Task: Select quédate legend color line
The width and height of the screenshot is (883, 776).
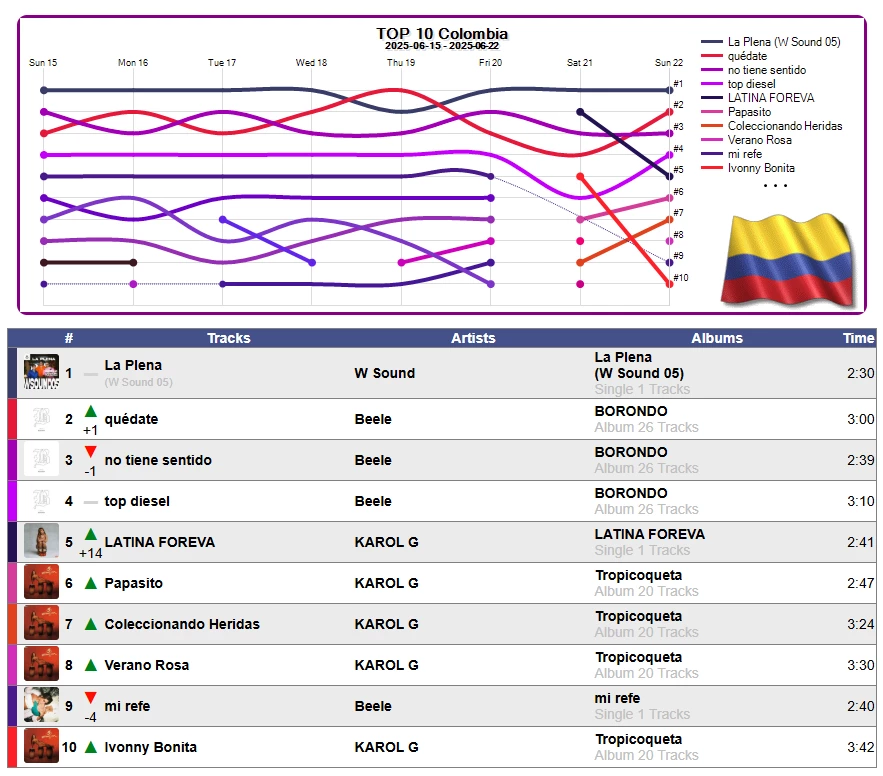Action: (712, 56)
